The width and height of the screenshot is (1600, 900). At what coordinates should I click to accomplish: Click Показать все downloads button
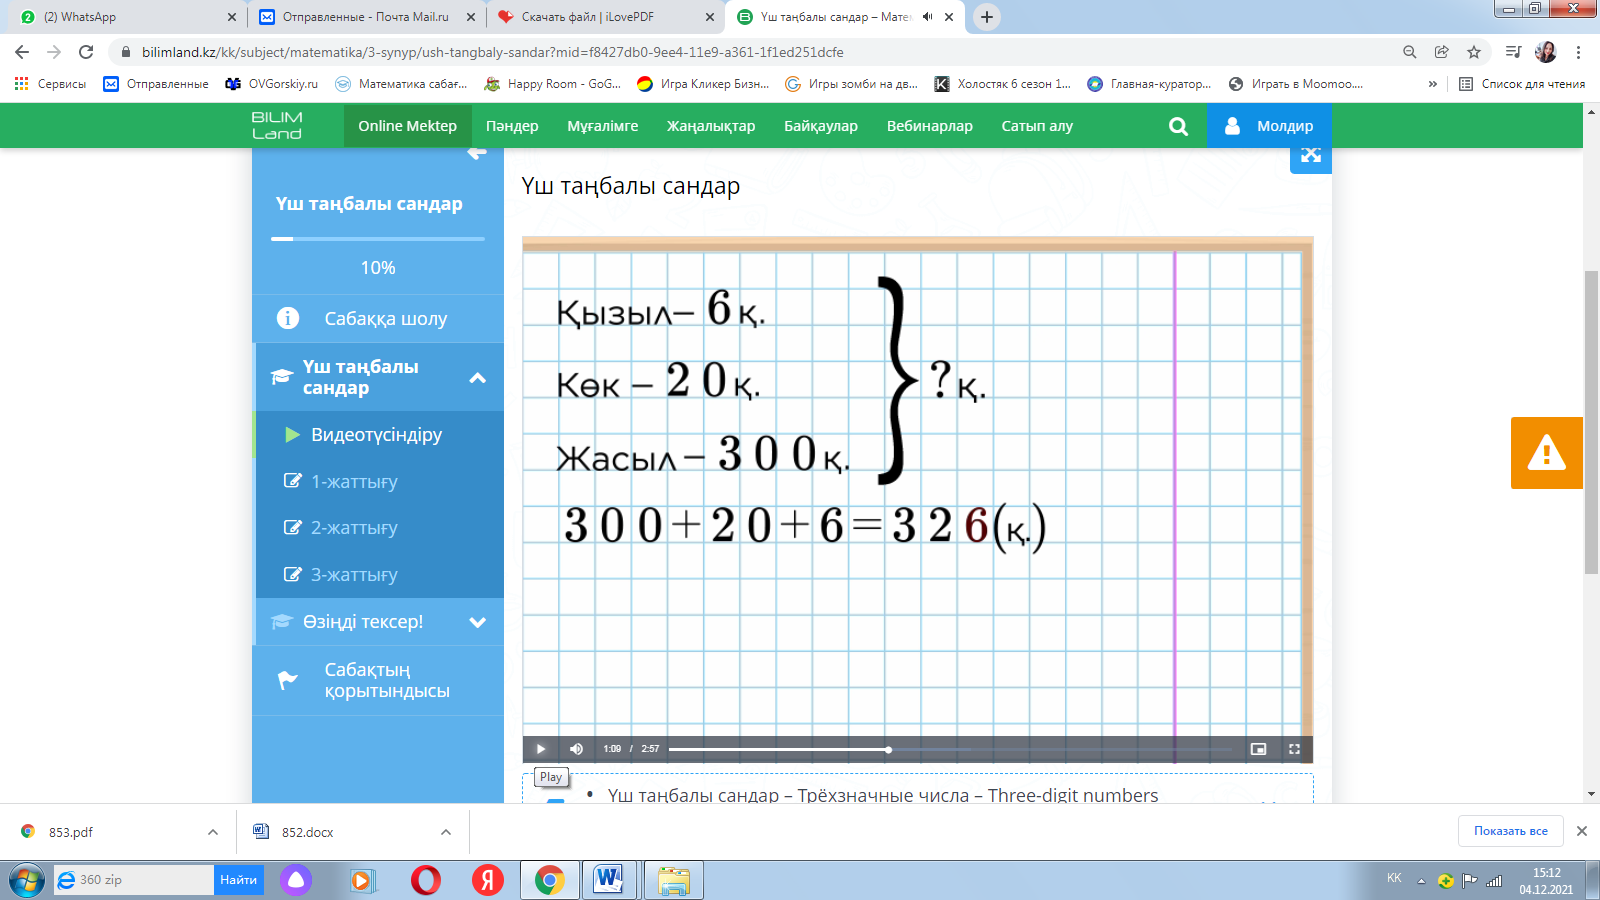1511,831
